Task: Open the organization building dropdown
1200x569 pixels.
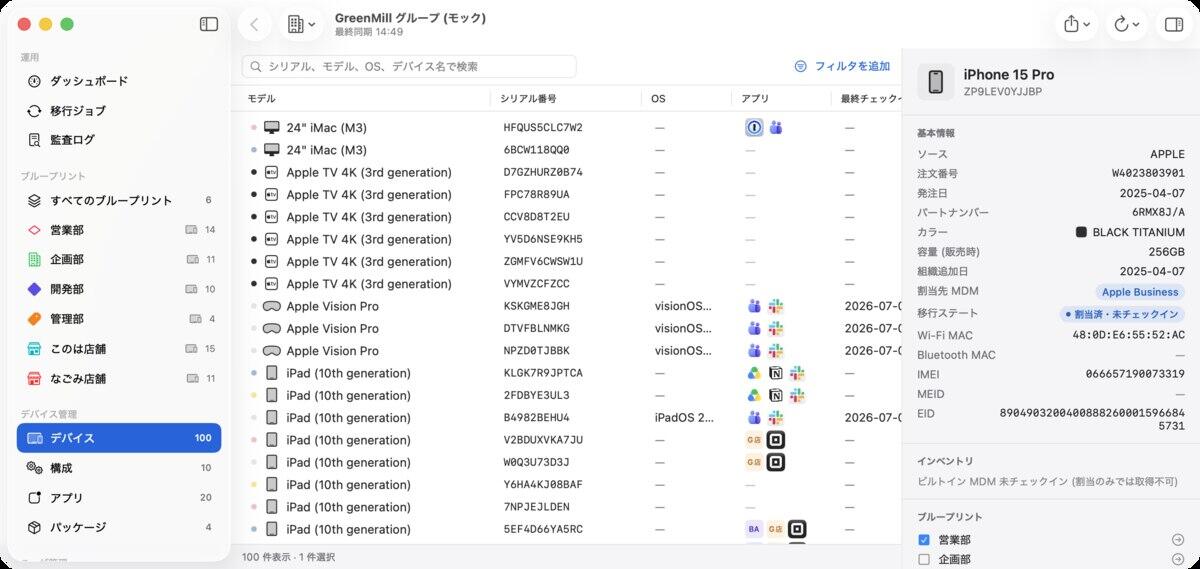Action: pos(301,25)
